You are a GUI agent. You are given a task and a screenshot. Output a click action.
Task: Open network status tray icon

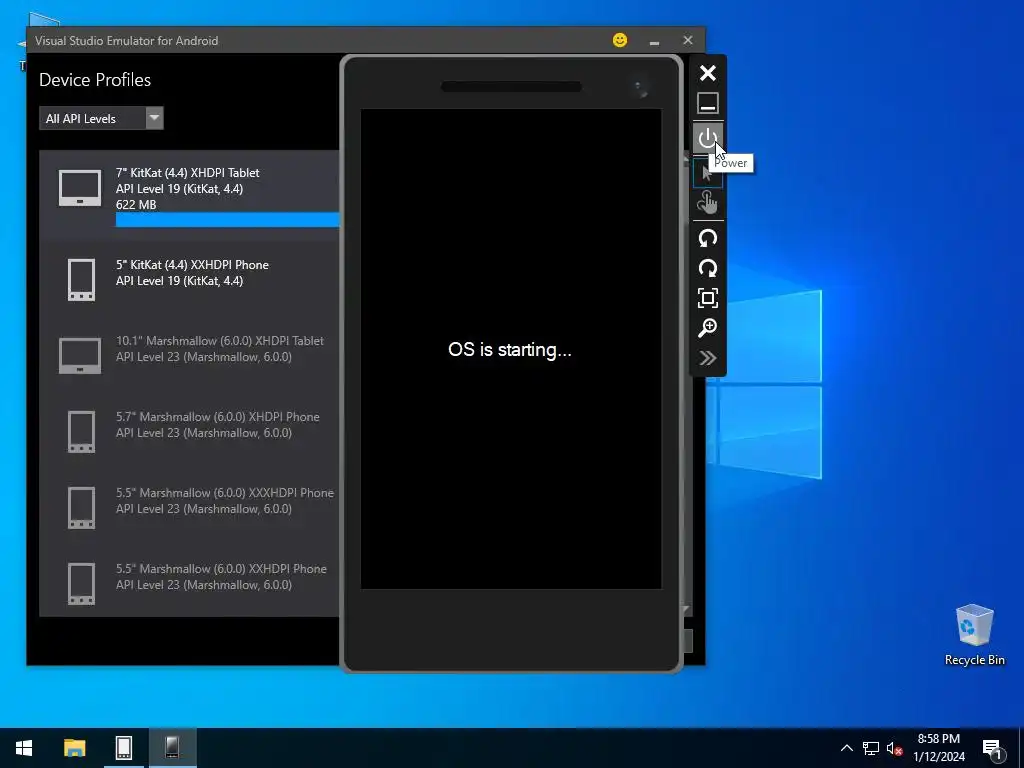tap(871, 748)
